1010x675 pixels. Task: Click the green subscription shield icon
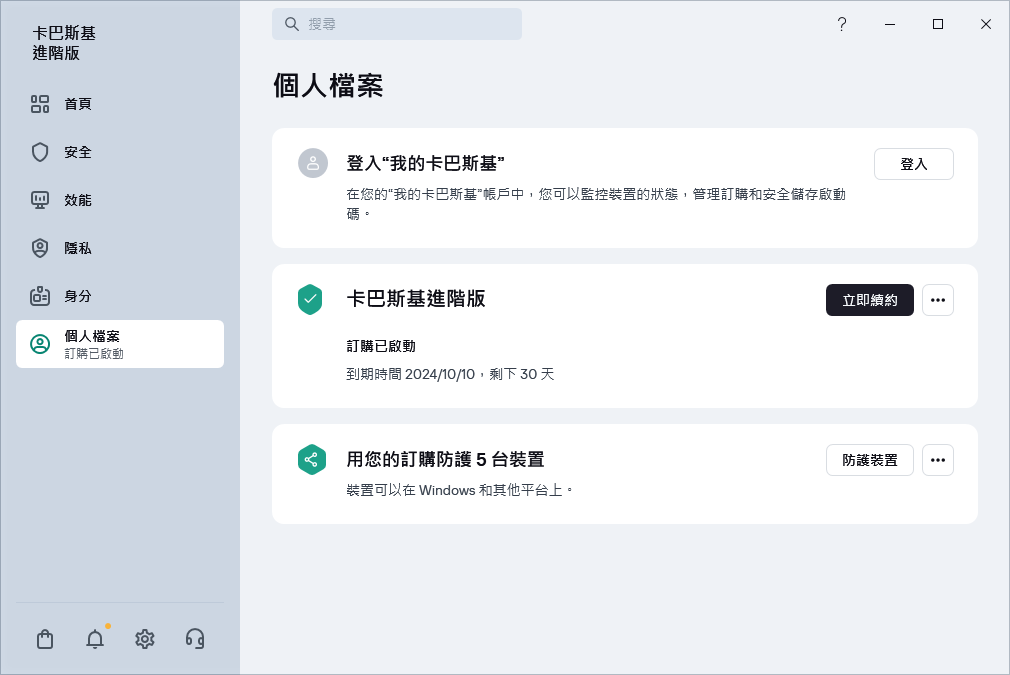click(312, 299)
